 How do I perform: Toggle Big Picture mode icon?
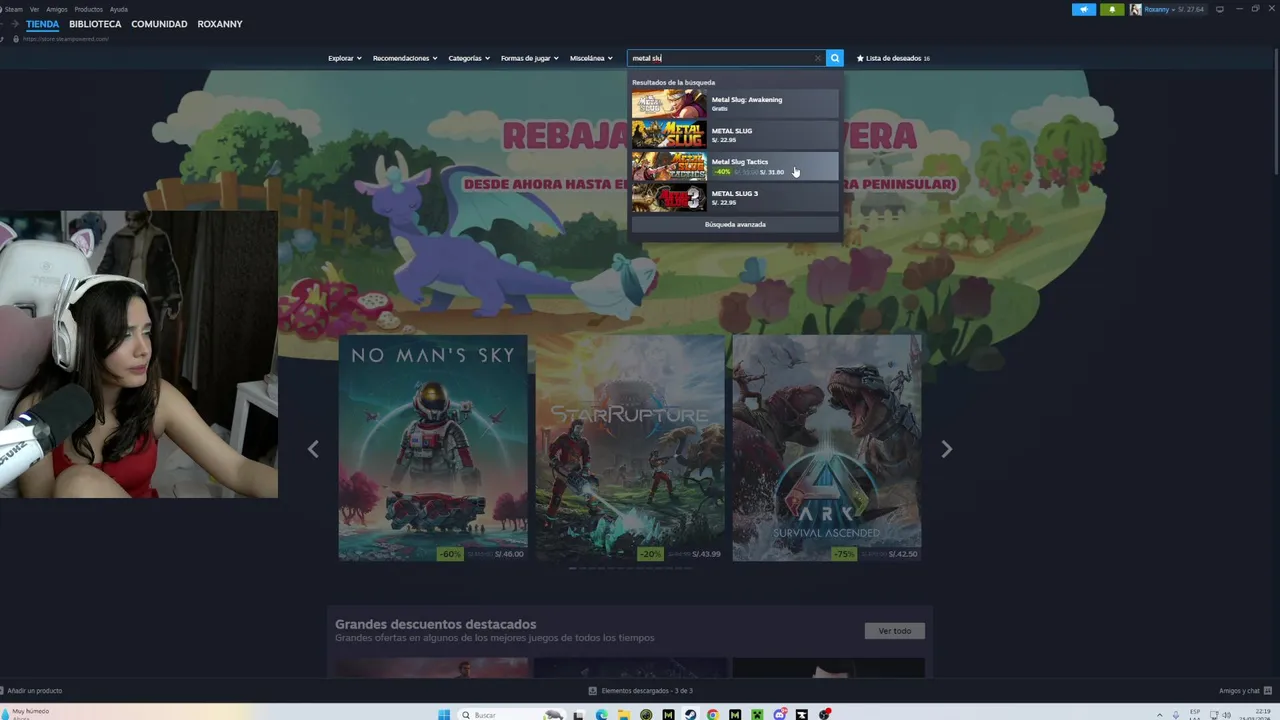click(x=1219, y=9)
